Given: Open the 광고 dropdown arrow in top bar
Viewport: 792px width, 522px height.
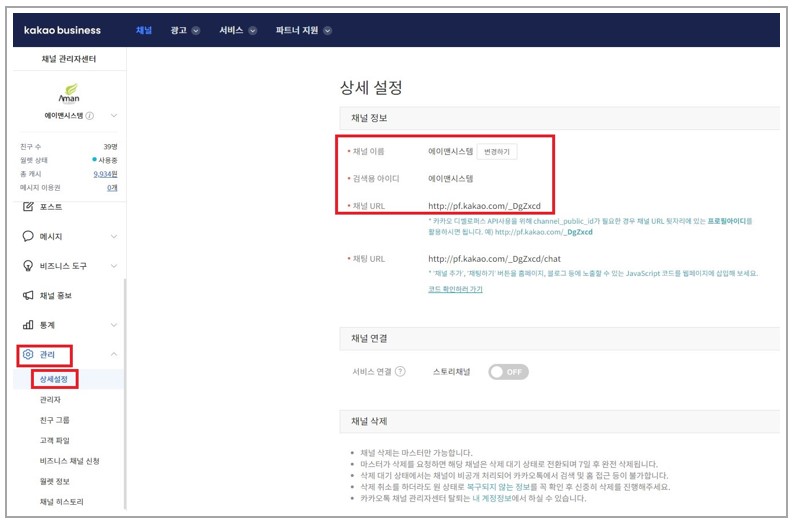Looking at the screenshot, I should point(195,31).
